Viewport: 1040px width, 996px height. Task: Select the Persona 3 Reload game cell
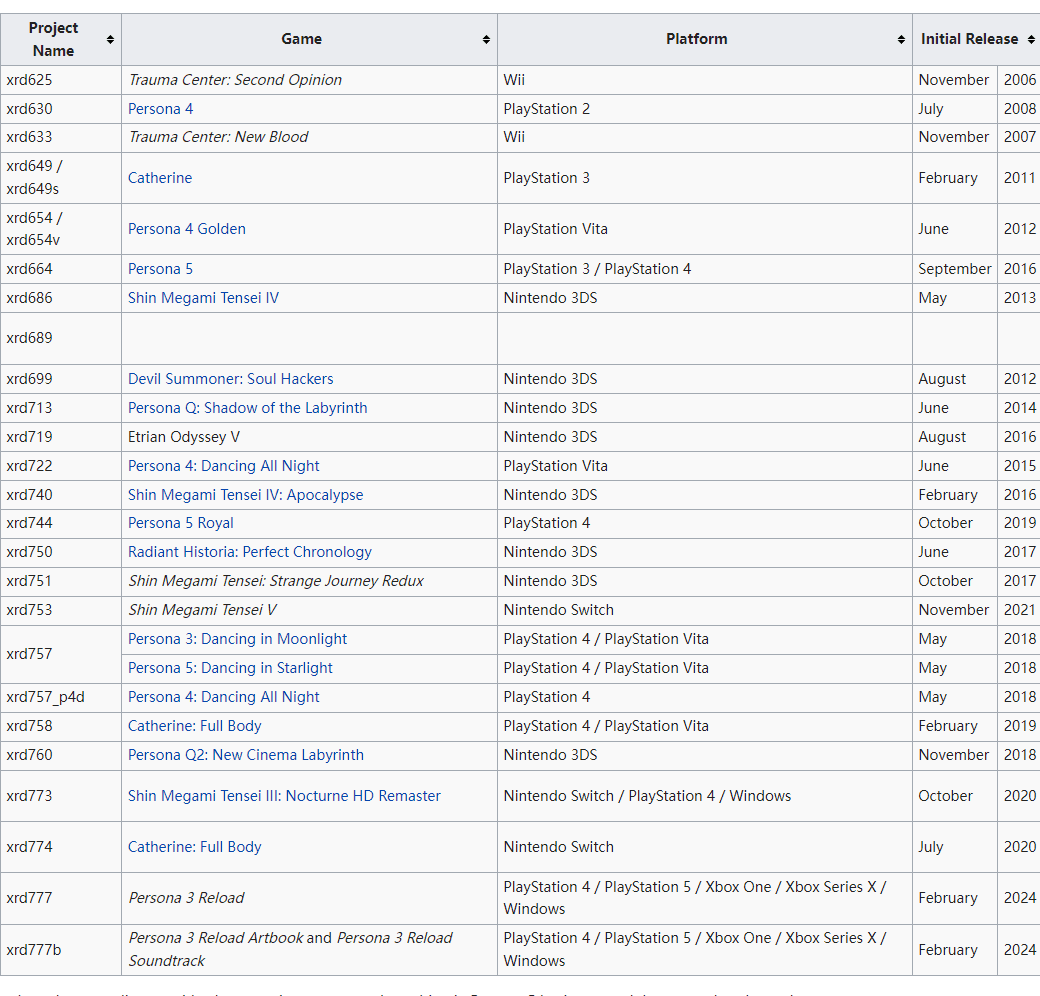coord(309,898)
